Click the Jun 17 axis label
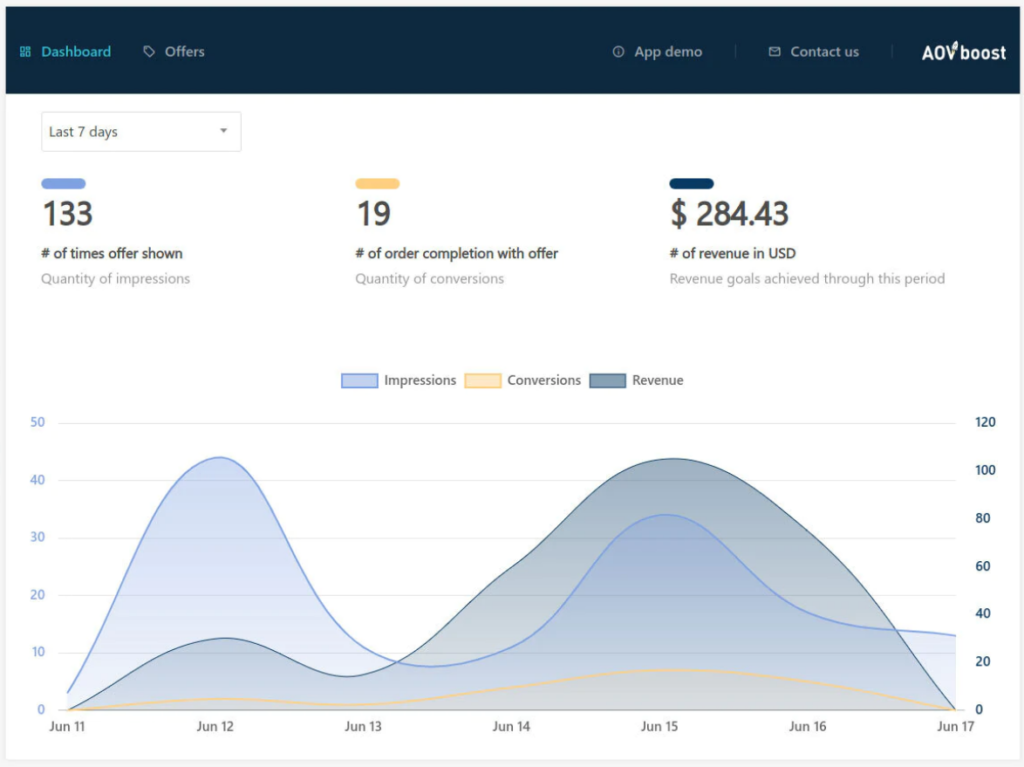Screen dimensions: 1024x767 (x=955, y=726)
